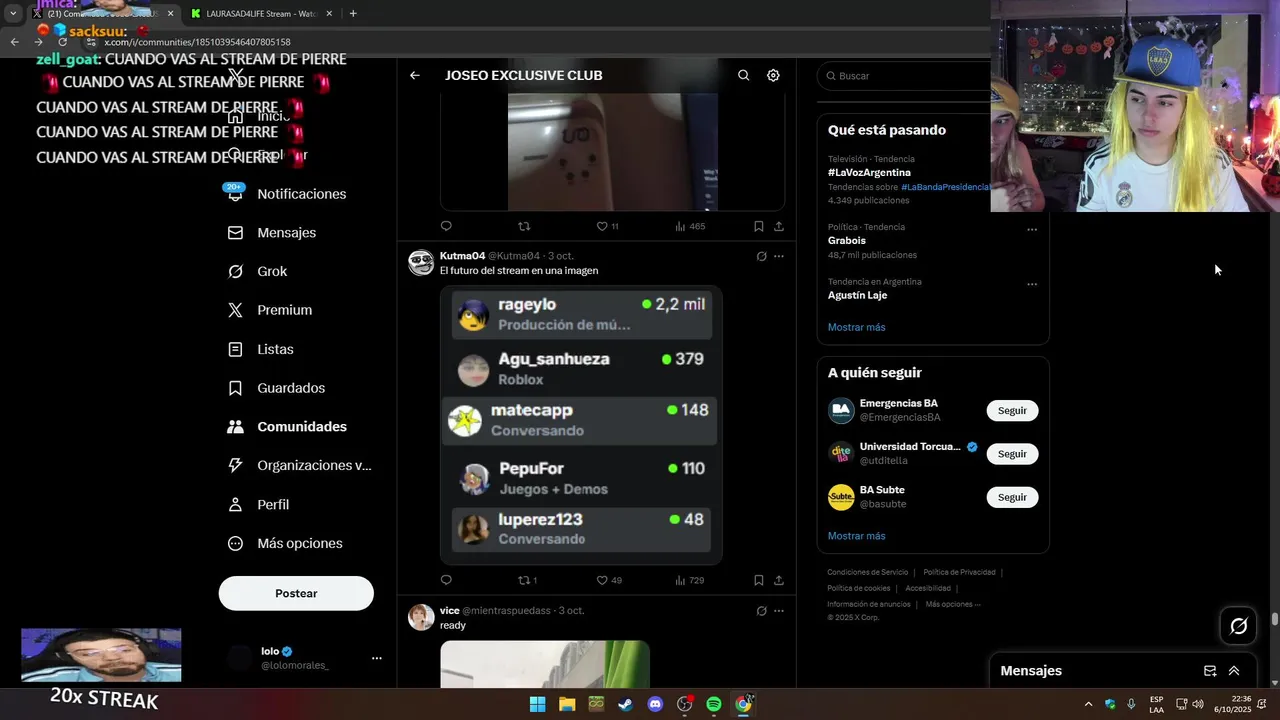Open floating Grok button
1280x720 pixels.
(x=1239, y=626)
